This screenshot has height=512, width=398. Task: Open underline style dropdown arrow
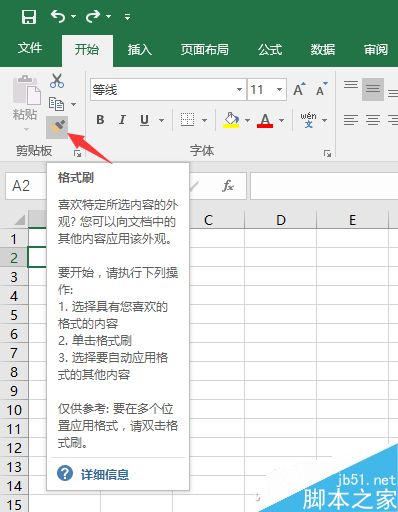click(x=161, y=120)
